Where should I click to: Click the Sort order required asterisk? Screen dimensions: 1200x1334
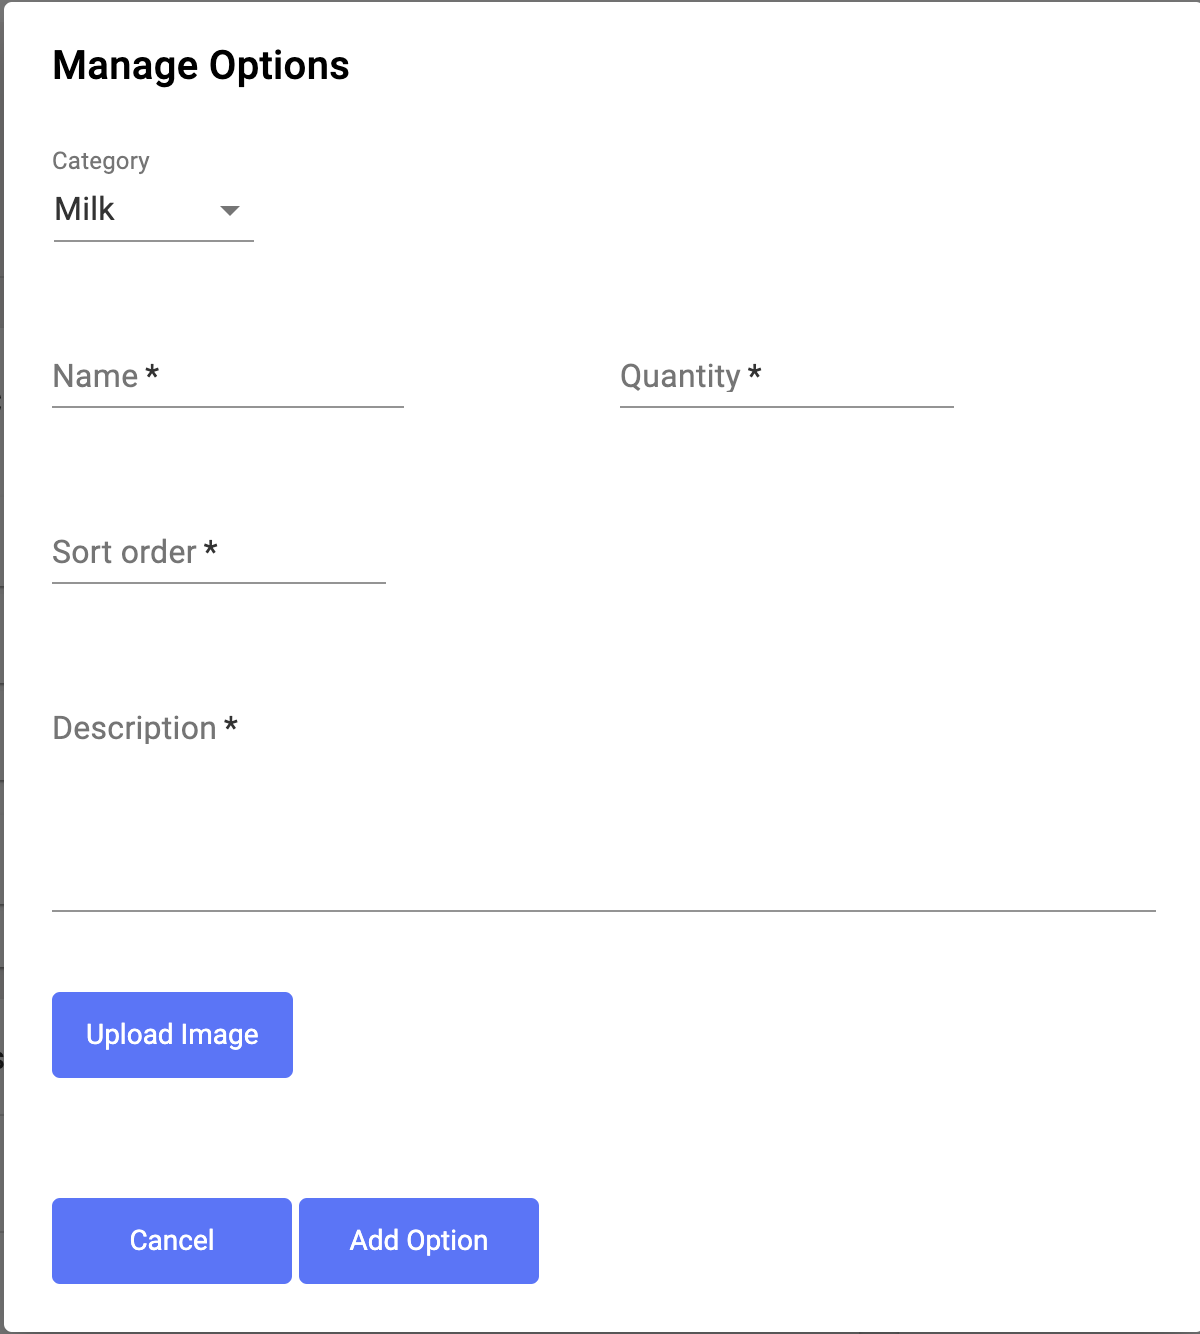[210, 550]
